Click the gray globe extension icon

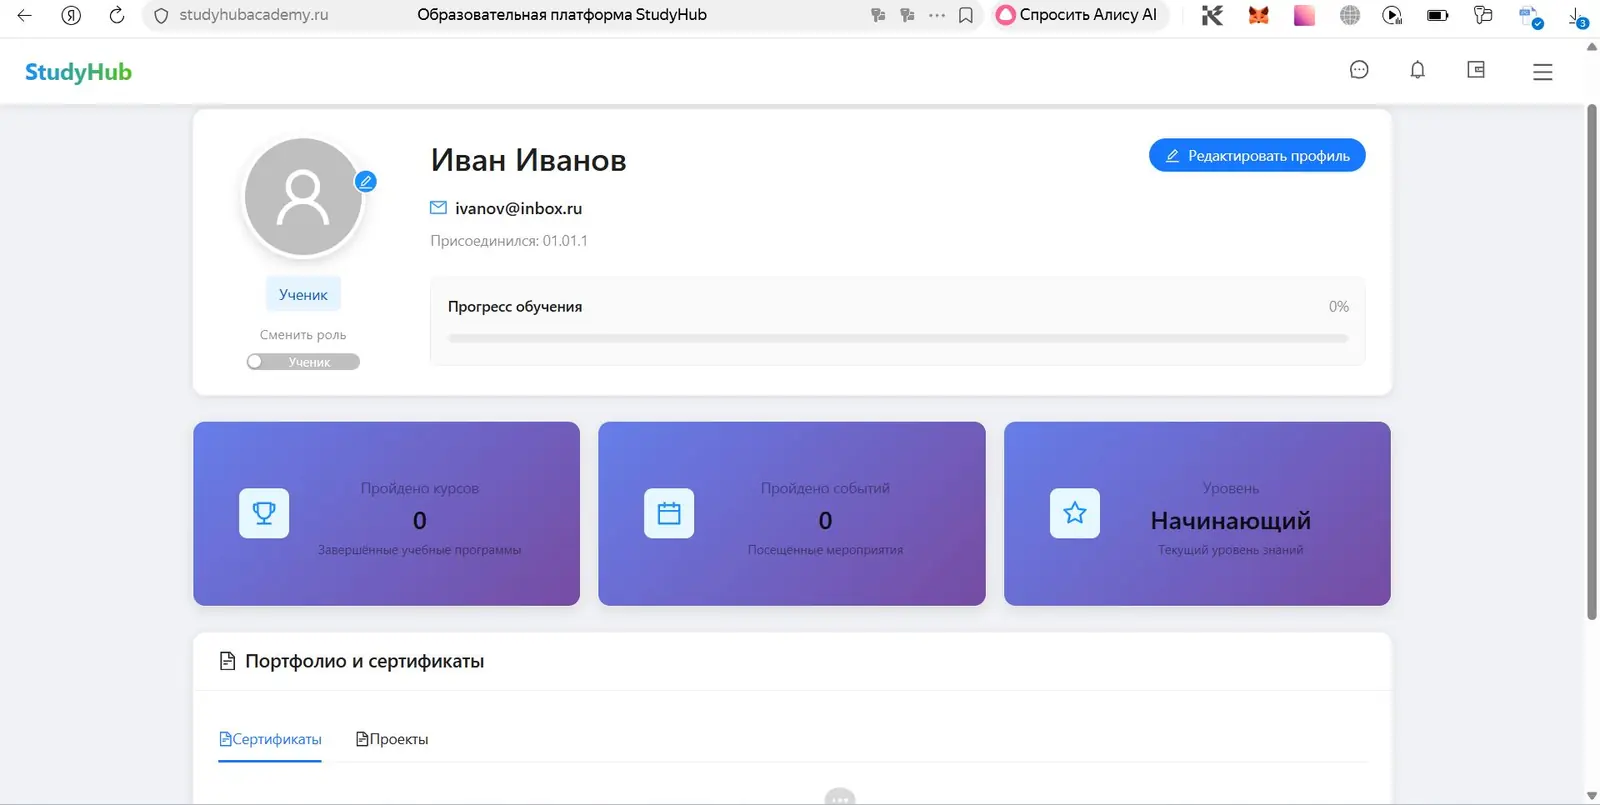pos(1350,15)
